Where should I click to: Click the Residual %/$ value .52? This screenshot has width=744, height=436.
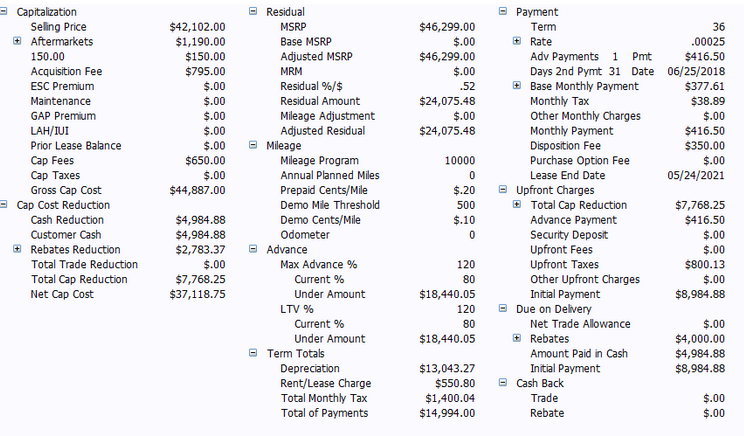tap(467, 86)
